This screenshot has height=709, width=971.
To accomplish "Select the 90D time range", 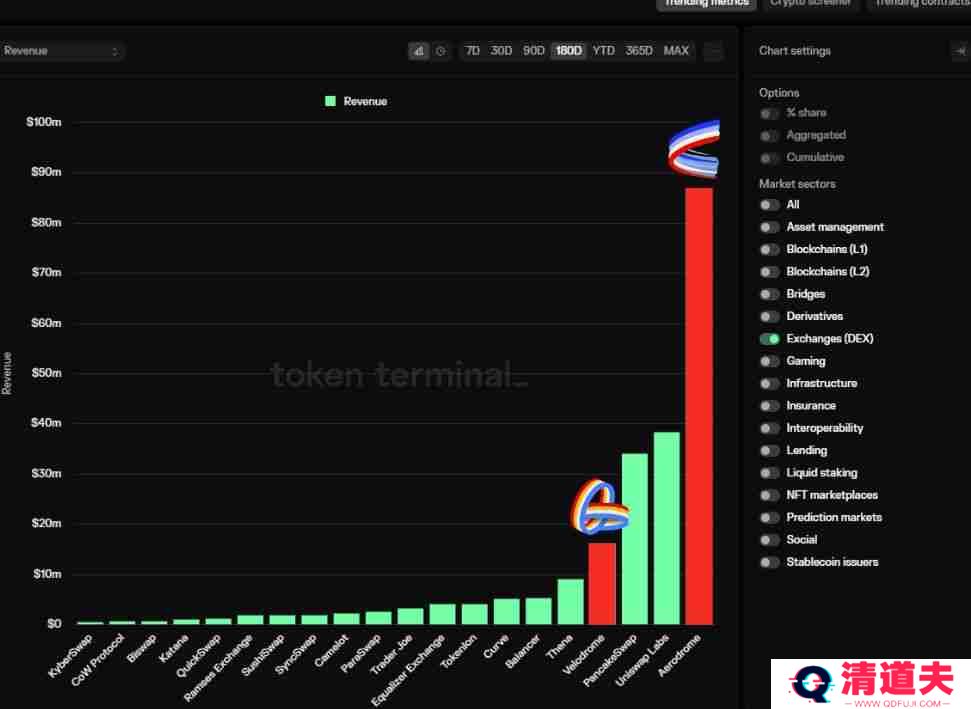I will tap(533, 51).
